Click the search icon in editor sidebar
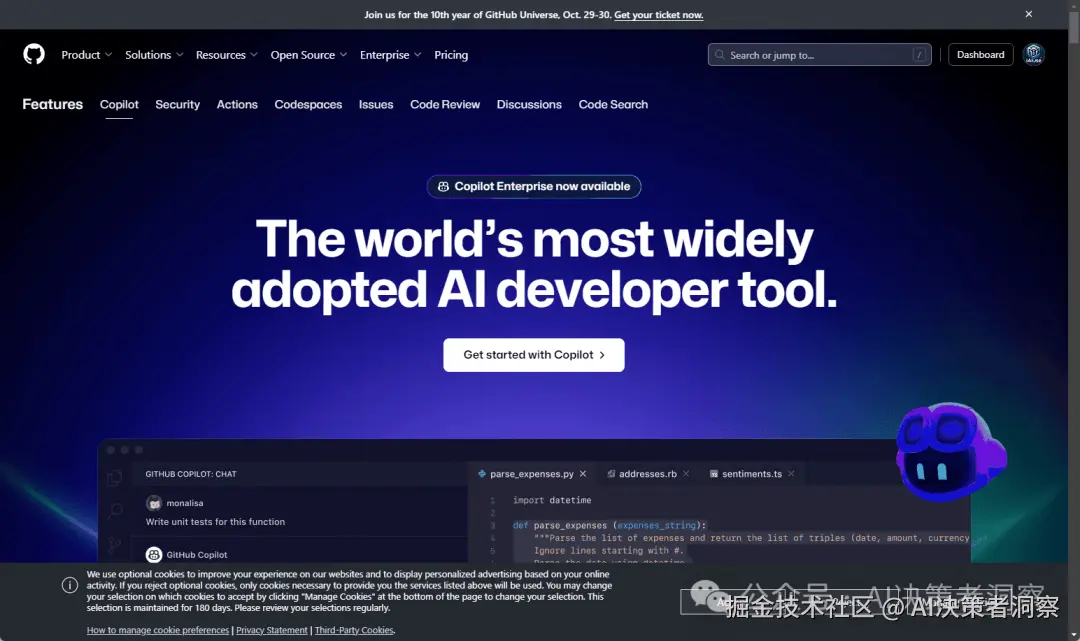This screenshot has height=641, width=1080. pyautogui.click(x=116, y=510)
